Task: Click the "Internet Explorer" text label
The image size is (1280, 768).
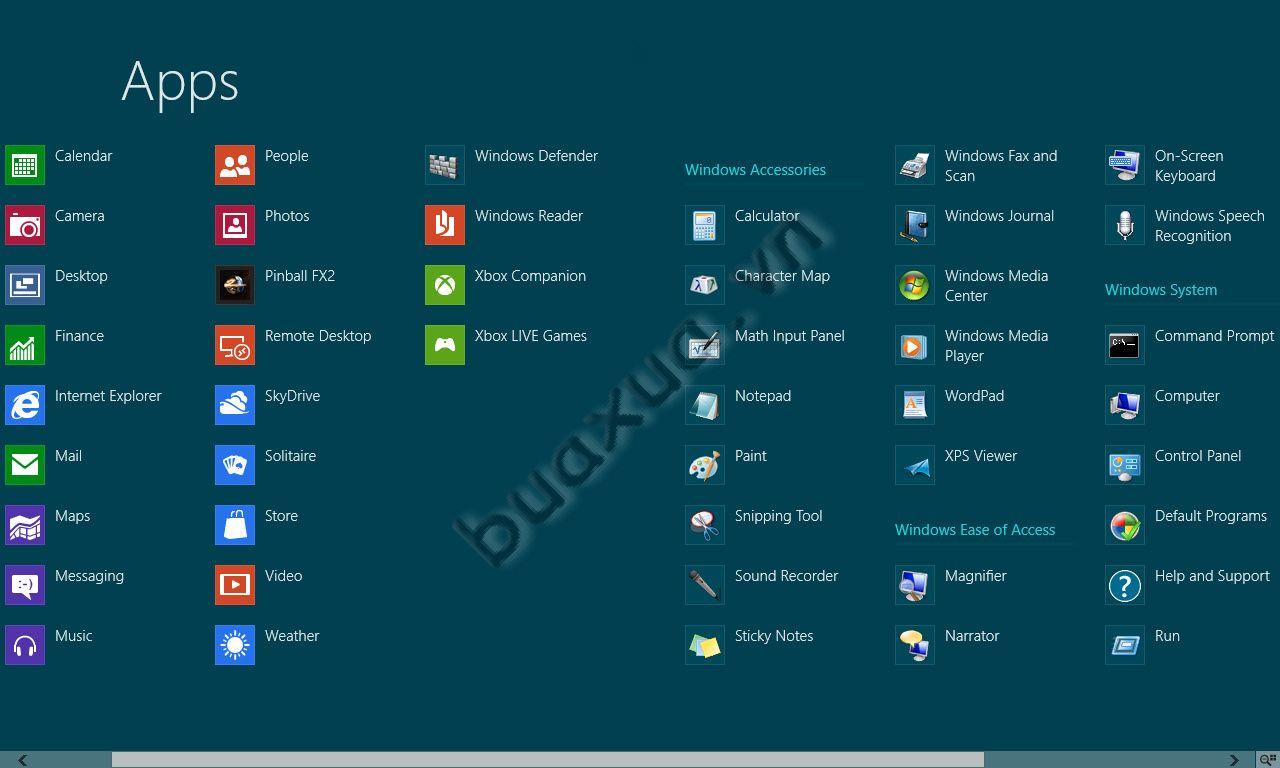Action: (x=108, y=396)
